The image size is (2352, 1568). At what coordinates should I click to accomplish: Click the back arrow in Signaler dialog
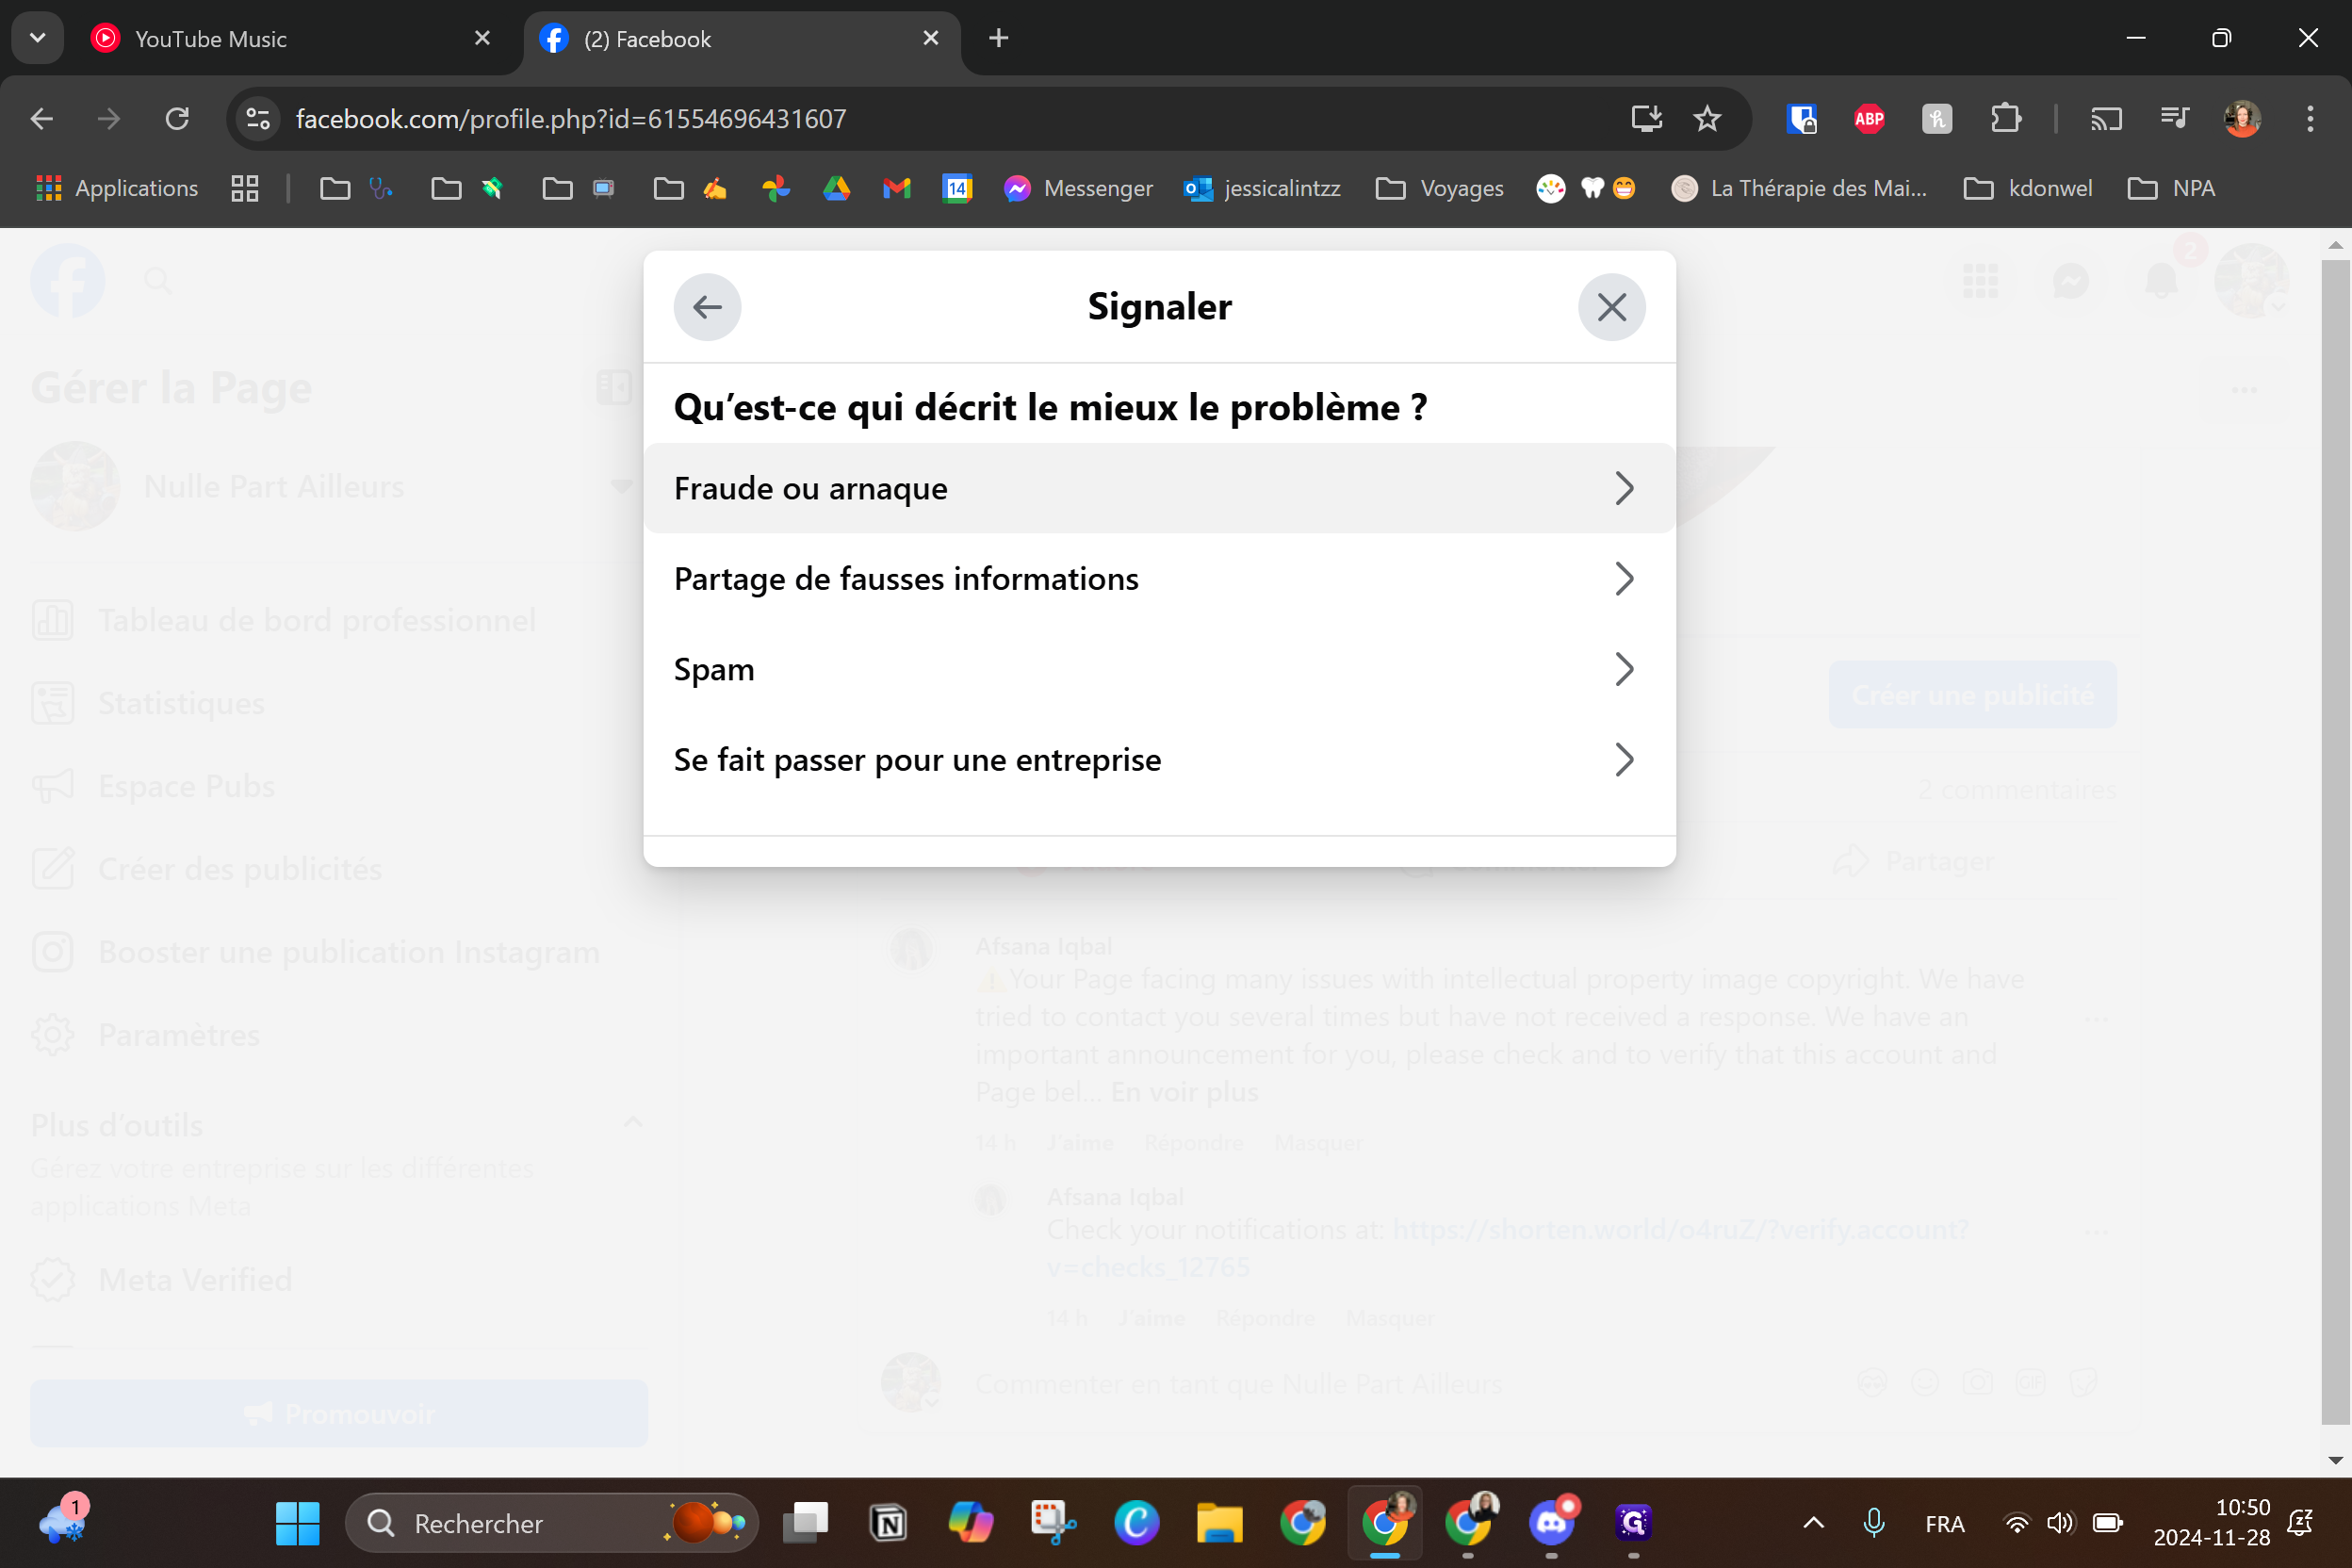tap(707, 307)
